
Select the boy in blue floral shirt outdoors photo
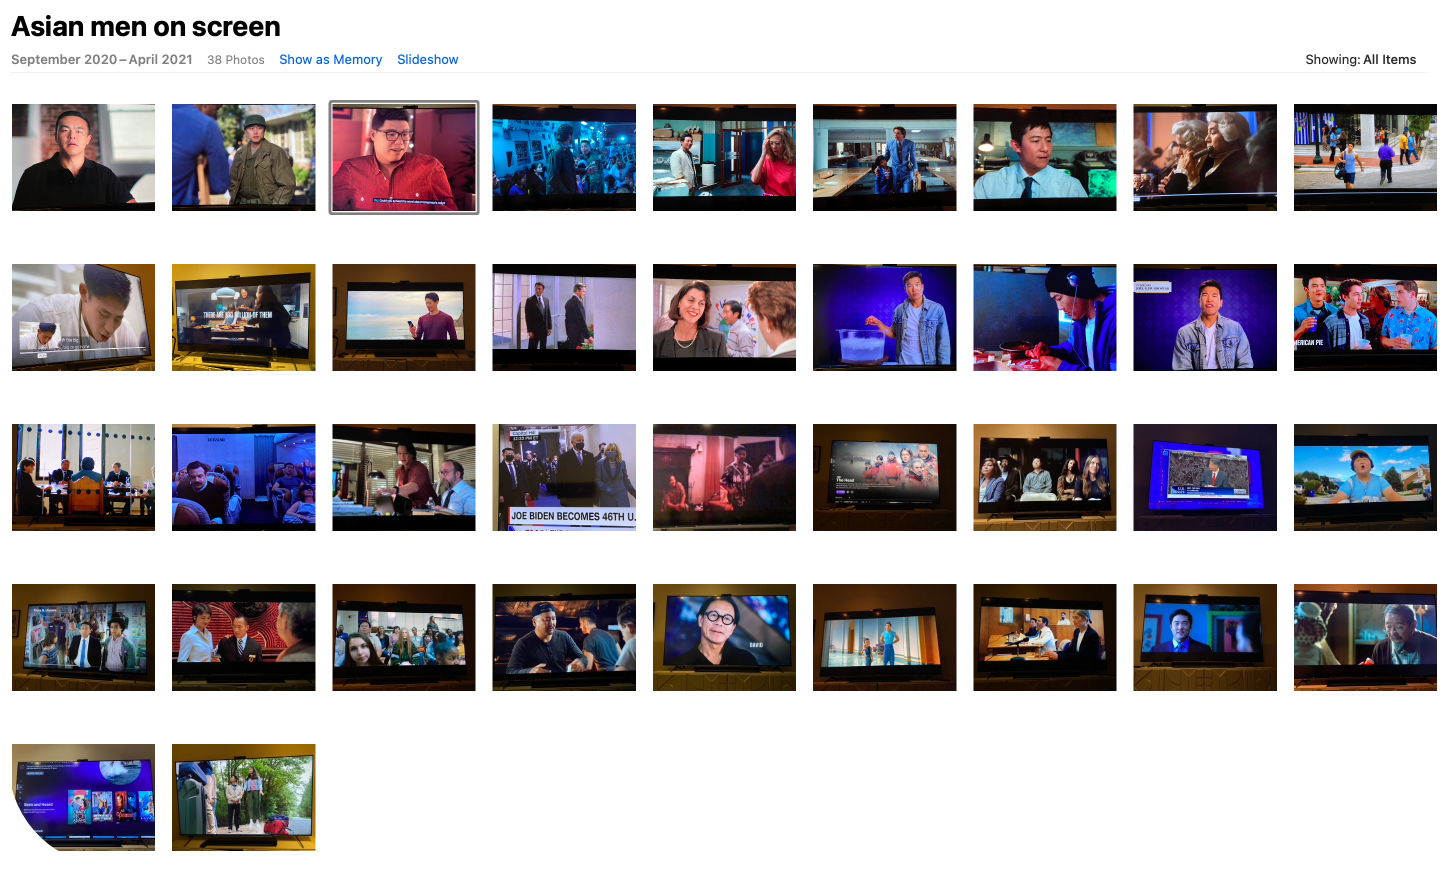tap(1365, 477)
